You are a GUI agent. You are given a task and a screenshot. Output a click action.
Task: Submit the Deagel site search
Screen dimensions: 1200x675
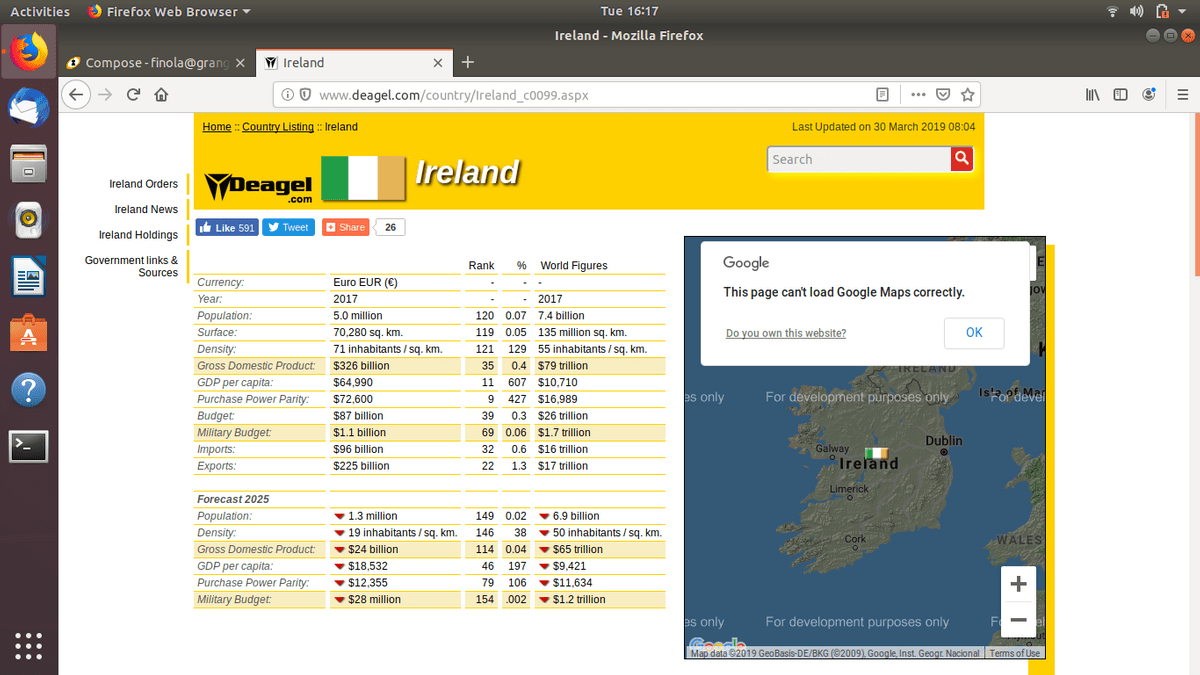point(961,159)
